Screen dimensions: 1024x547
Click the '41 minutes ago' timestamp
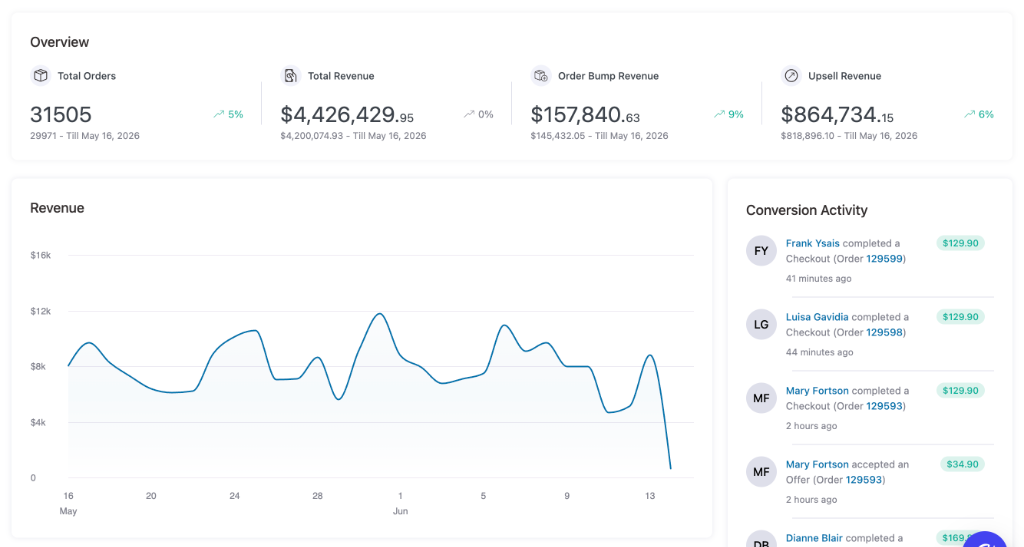(x=818, y=279)
